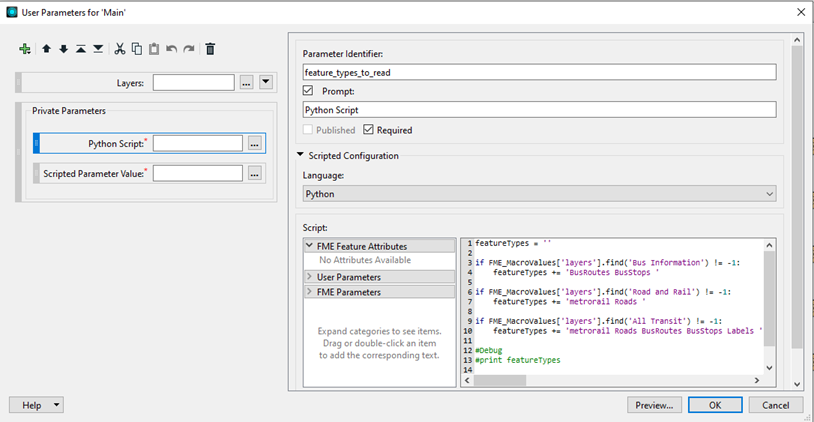Uncheck the Required checkbox
This screenshot has height=422, width=814.
pyautogui.click(x=369, y=130)
